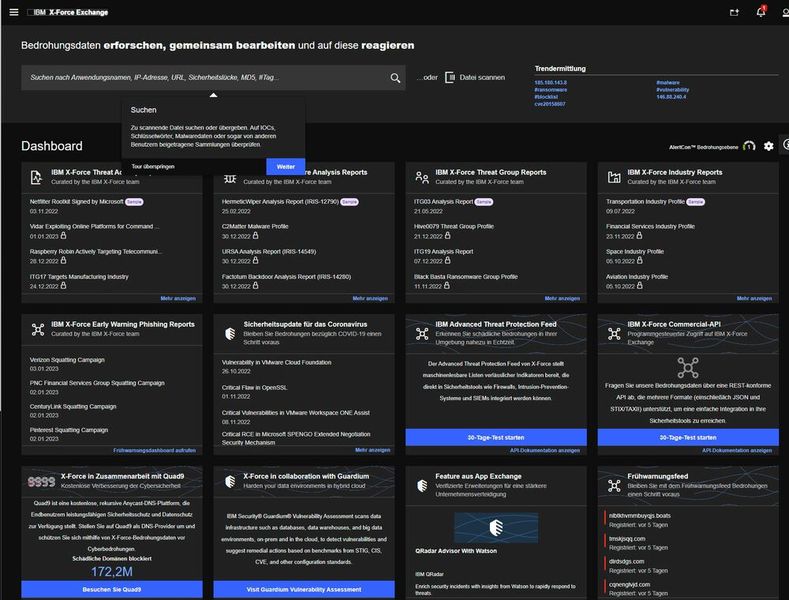Screen dimensions: 789x600
Task: Click the lock icon beside C2Matter Malware Profile date
Action: 256,236
